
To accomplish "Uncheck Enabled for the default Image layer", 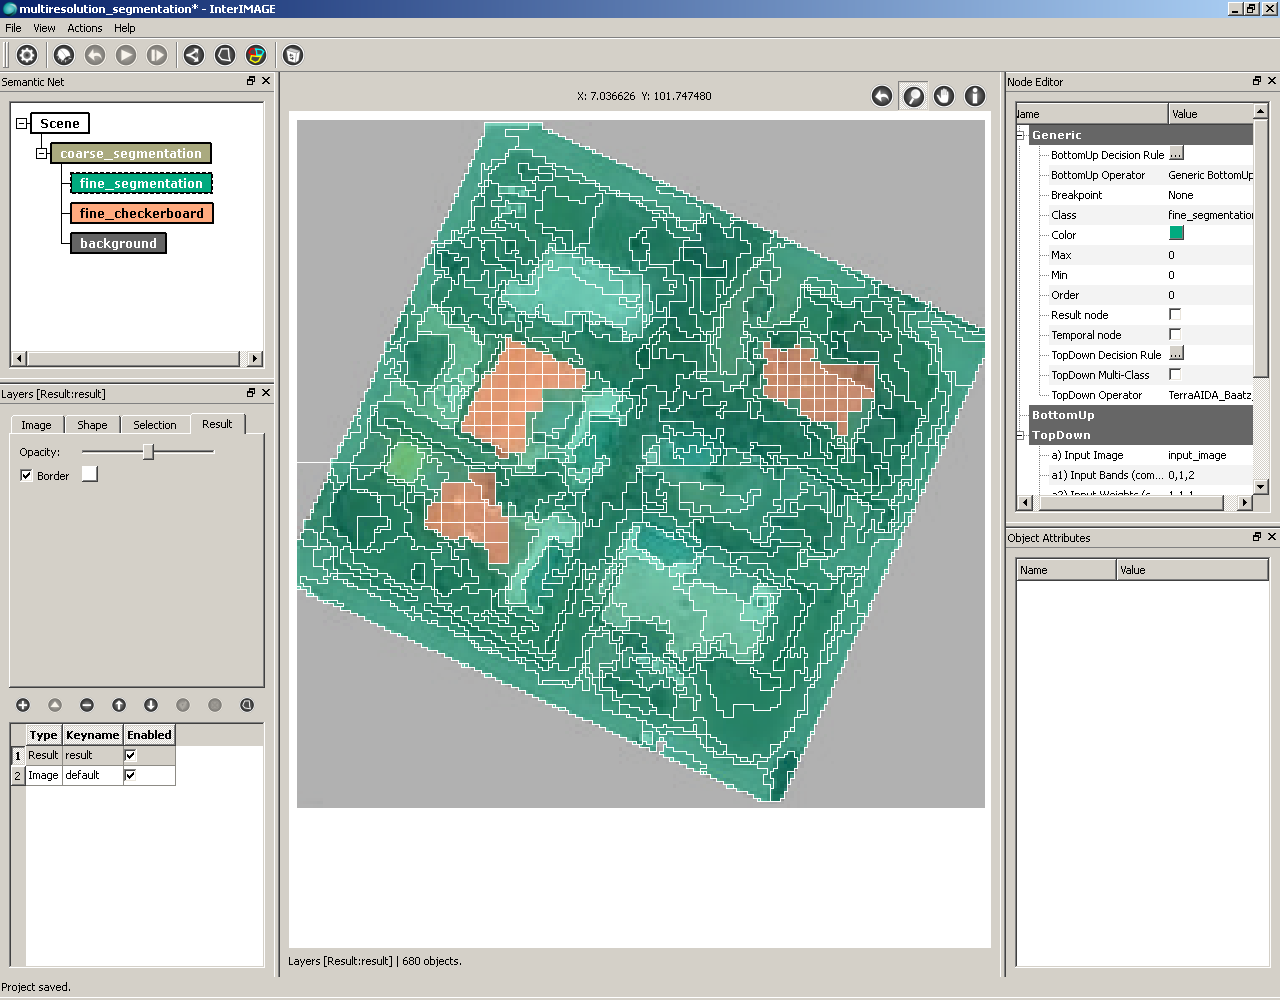I will pos(128,775).
